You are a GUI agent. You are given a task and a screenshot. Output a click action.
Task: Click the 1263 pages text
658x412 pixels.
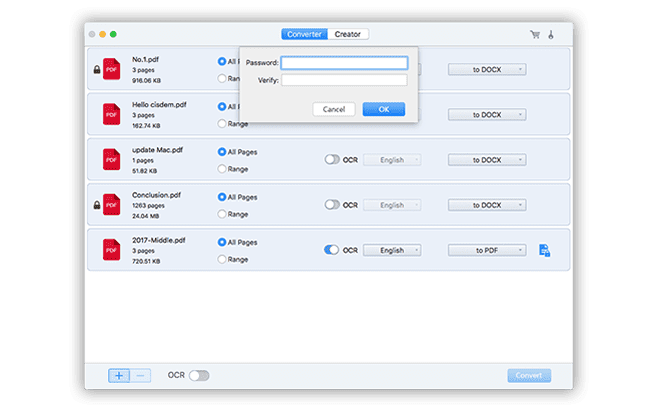(148, 206)
